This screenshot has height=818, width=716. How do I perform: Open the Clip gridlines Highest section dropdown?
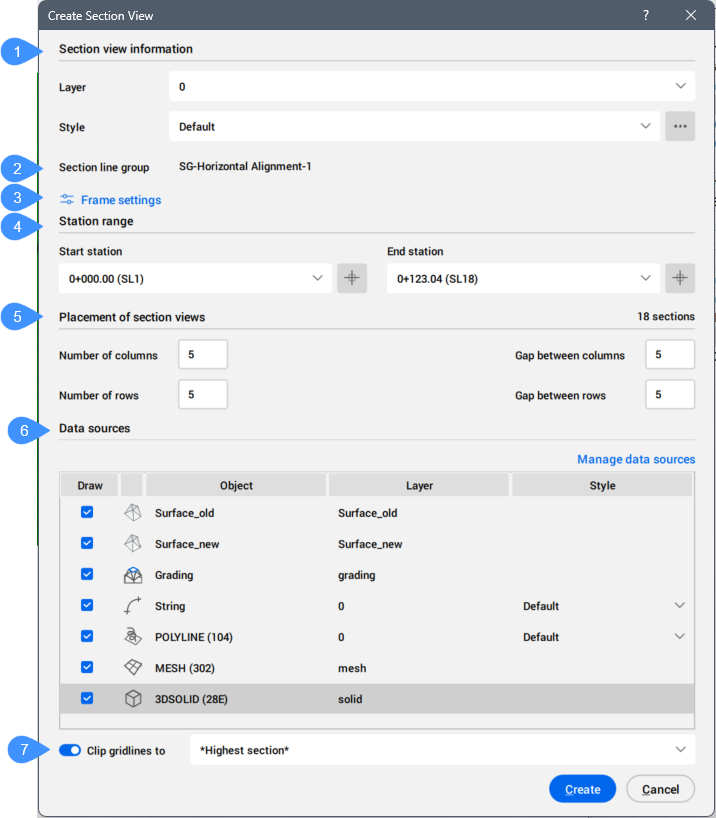tap(442, 750)
